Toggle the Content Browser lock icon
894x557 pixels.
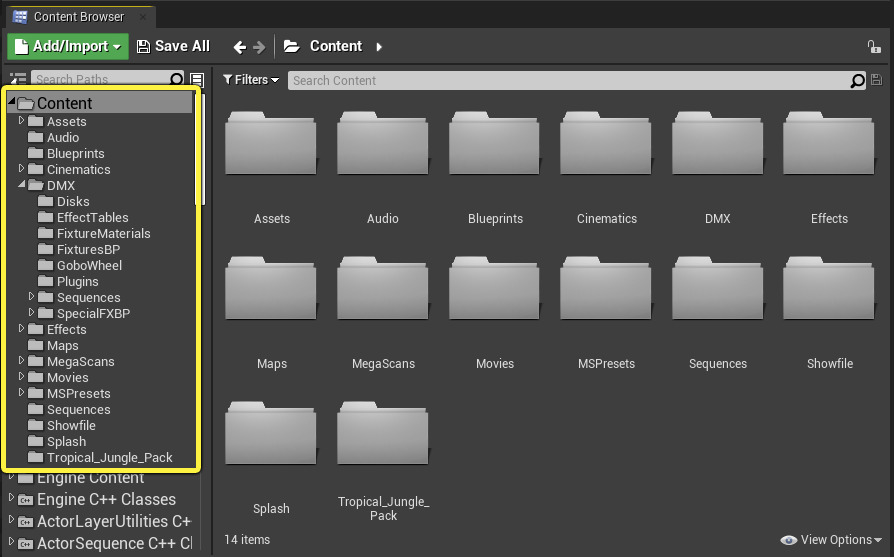[874, 47]
